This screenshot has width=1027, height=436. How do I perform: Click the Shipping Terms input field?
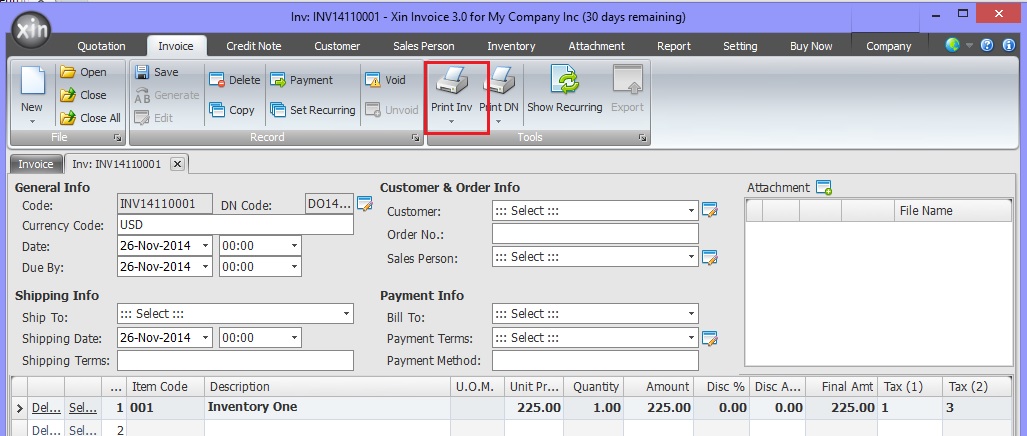coord(235,361)
